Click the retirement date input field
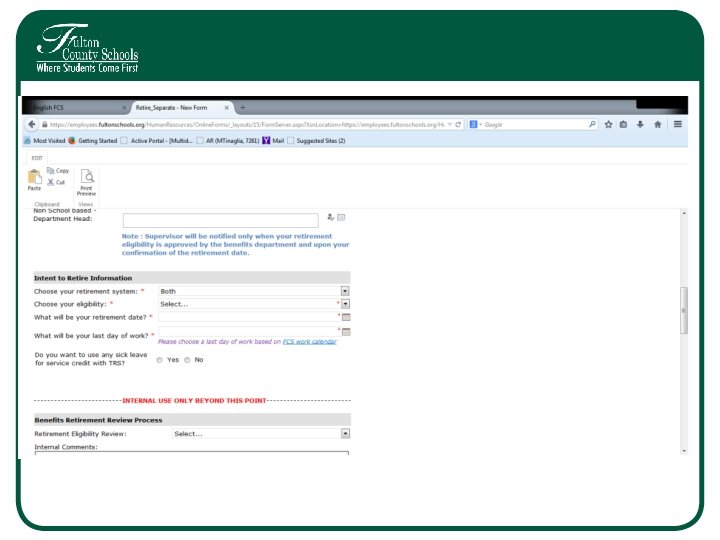720x540 pixels. click(248, 317)
